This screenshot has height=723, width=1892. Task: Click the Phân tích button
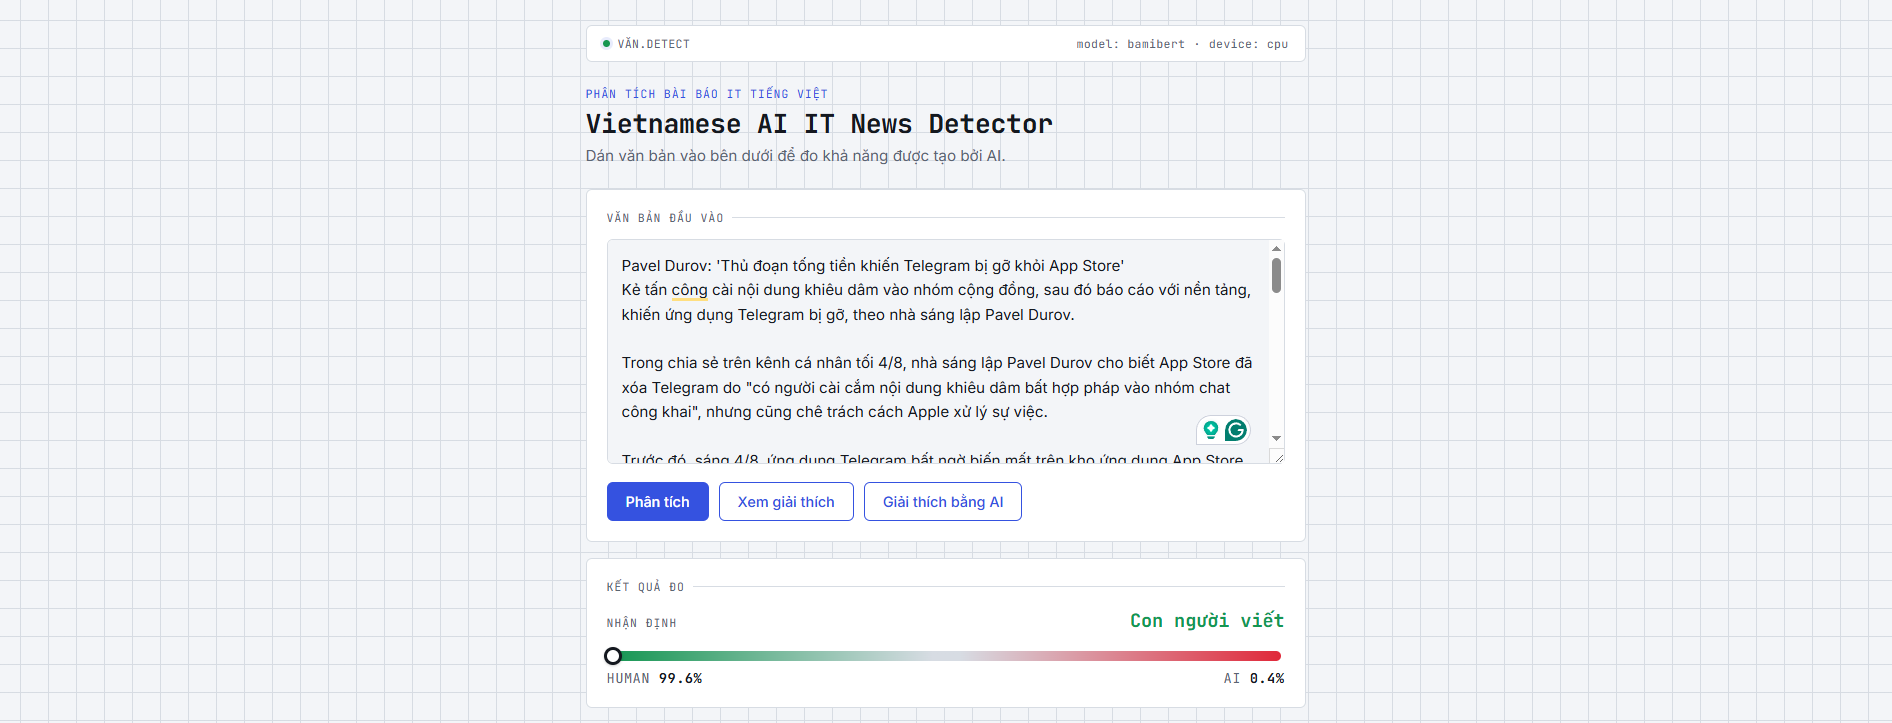658,502
